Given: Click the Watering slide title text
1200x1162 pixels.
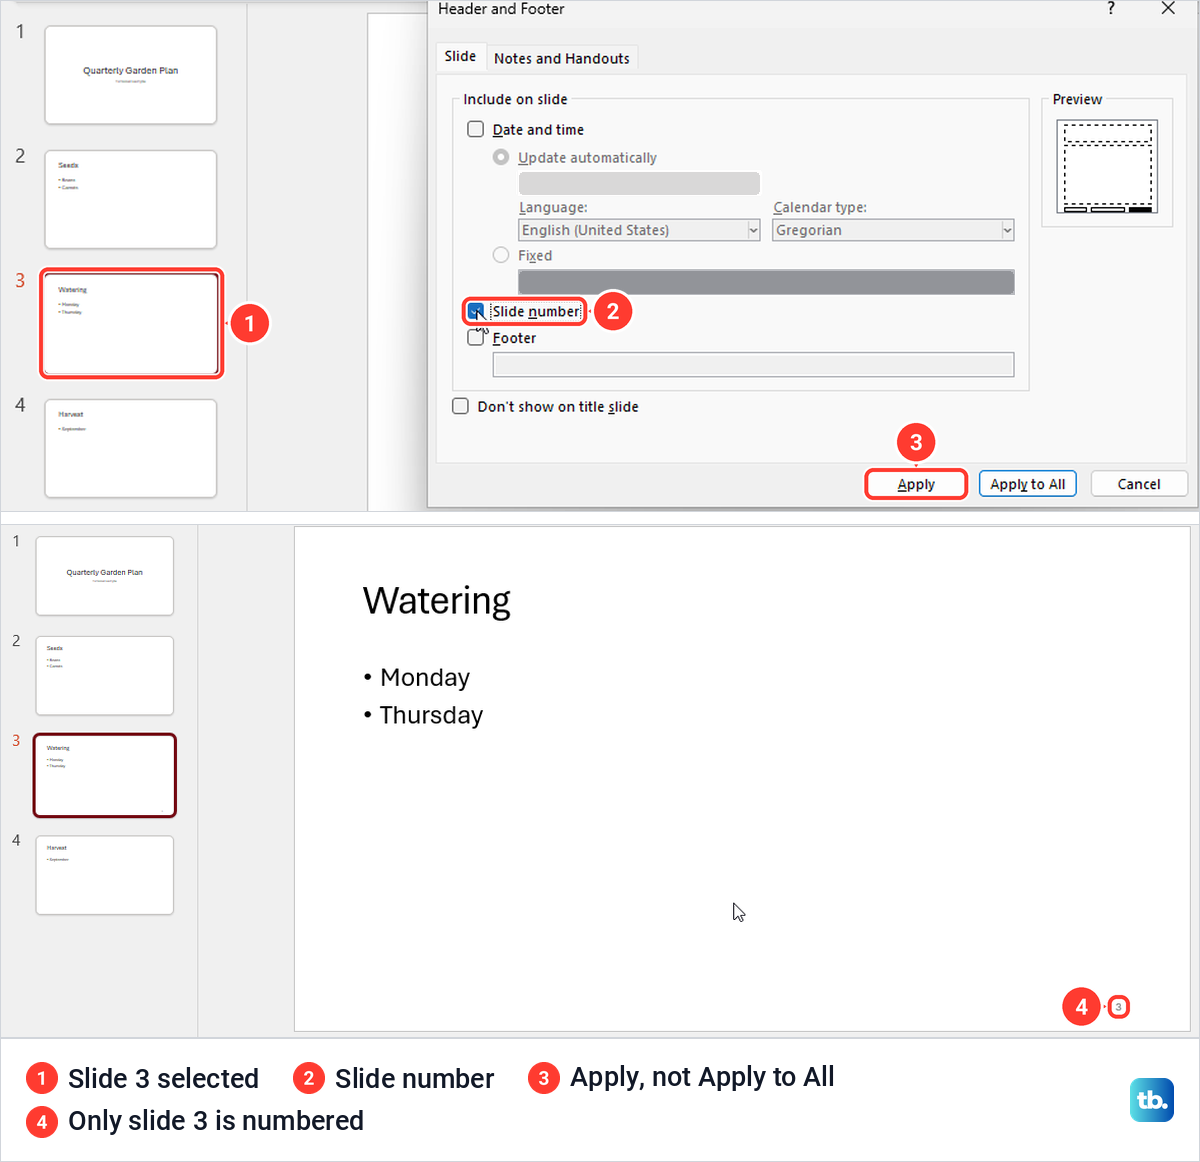Looking at the screenshot, I should click(437, 601).
